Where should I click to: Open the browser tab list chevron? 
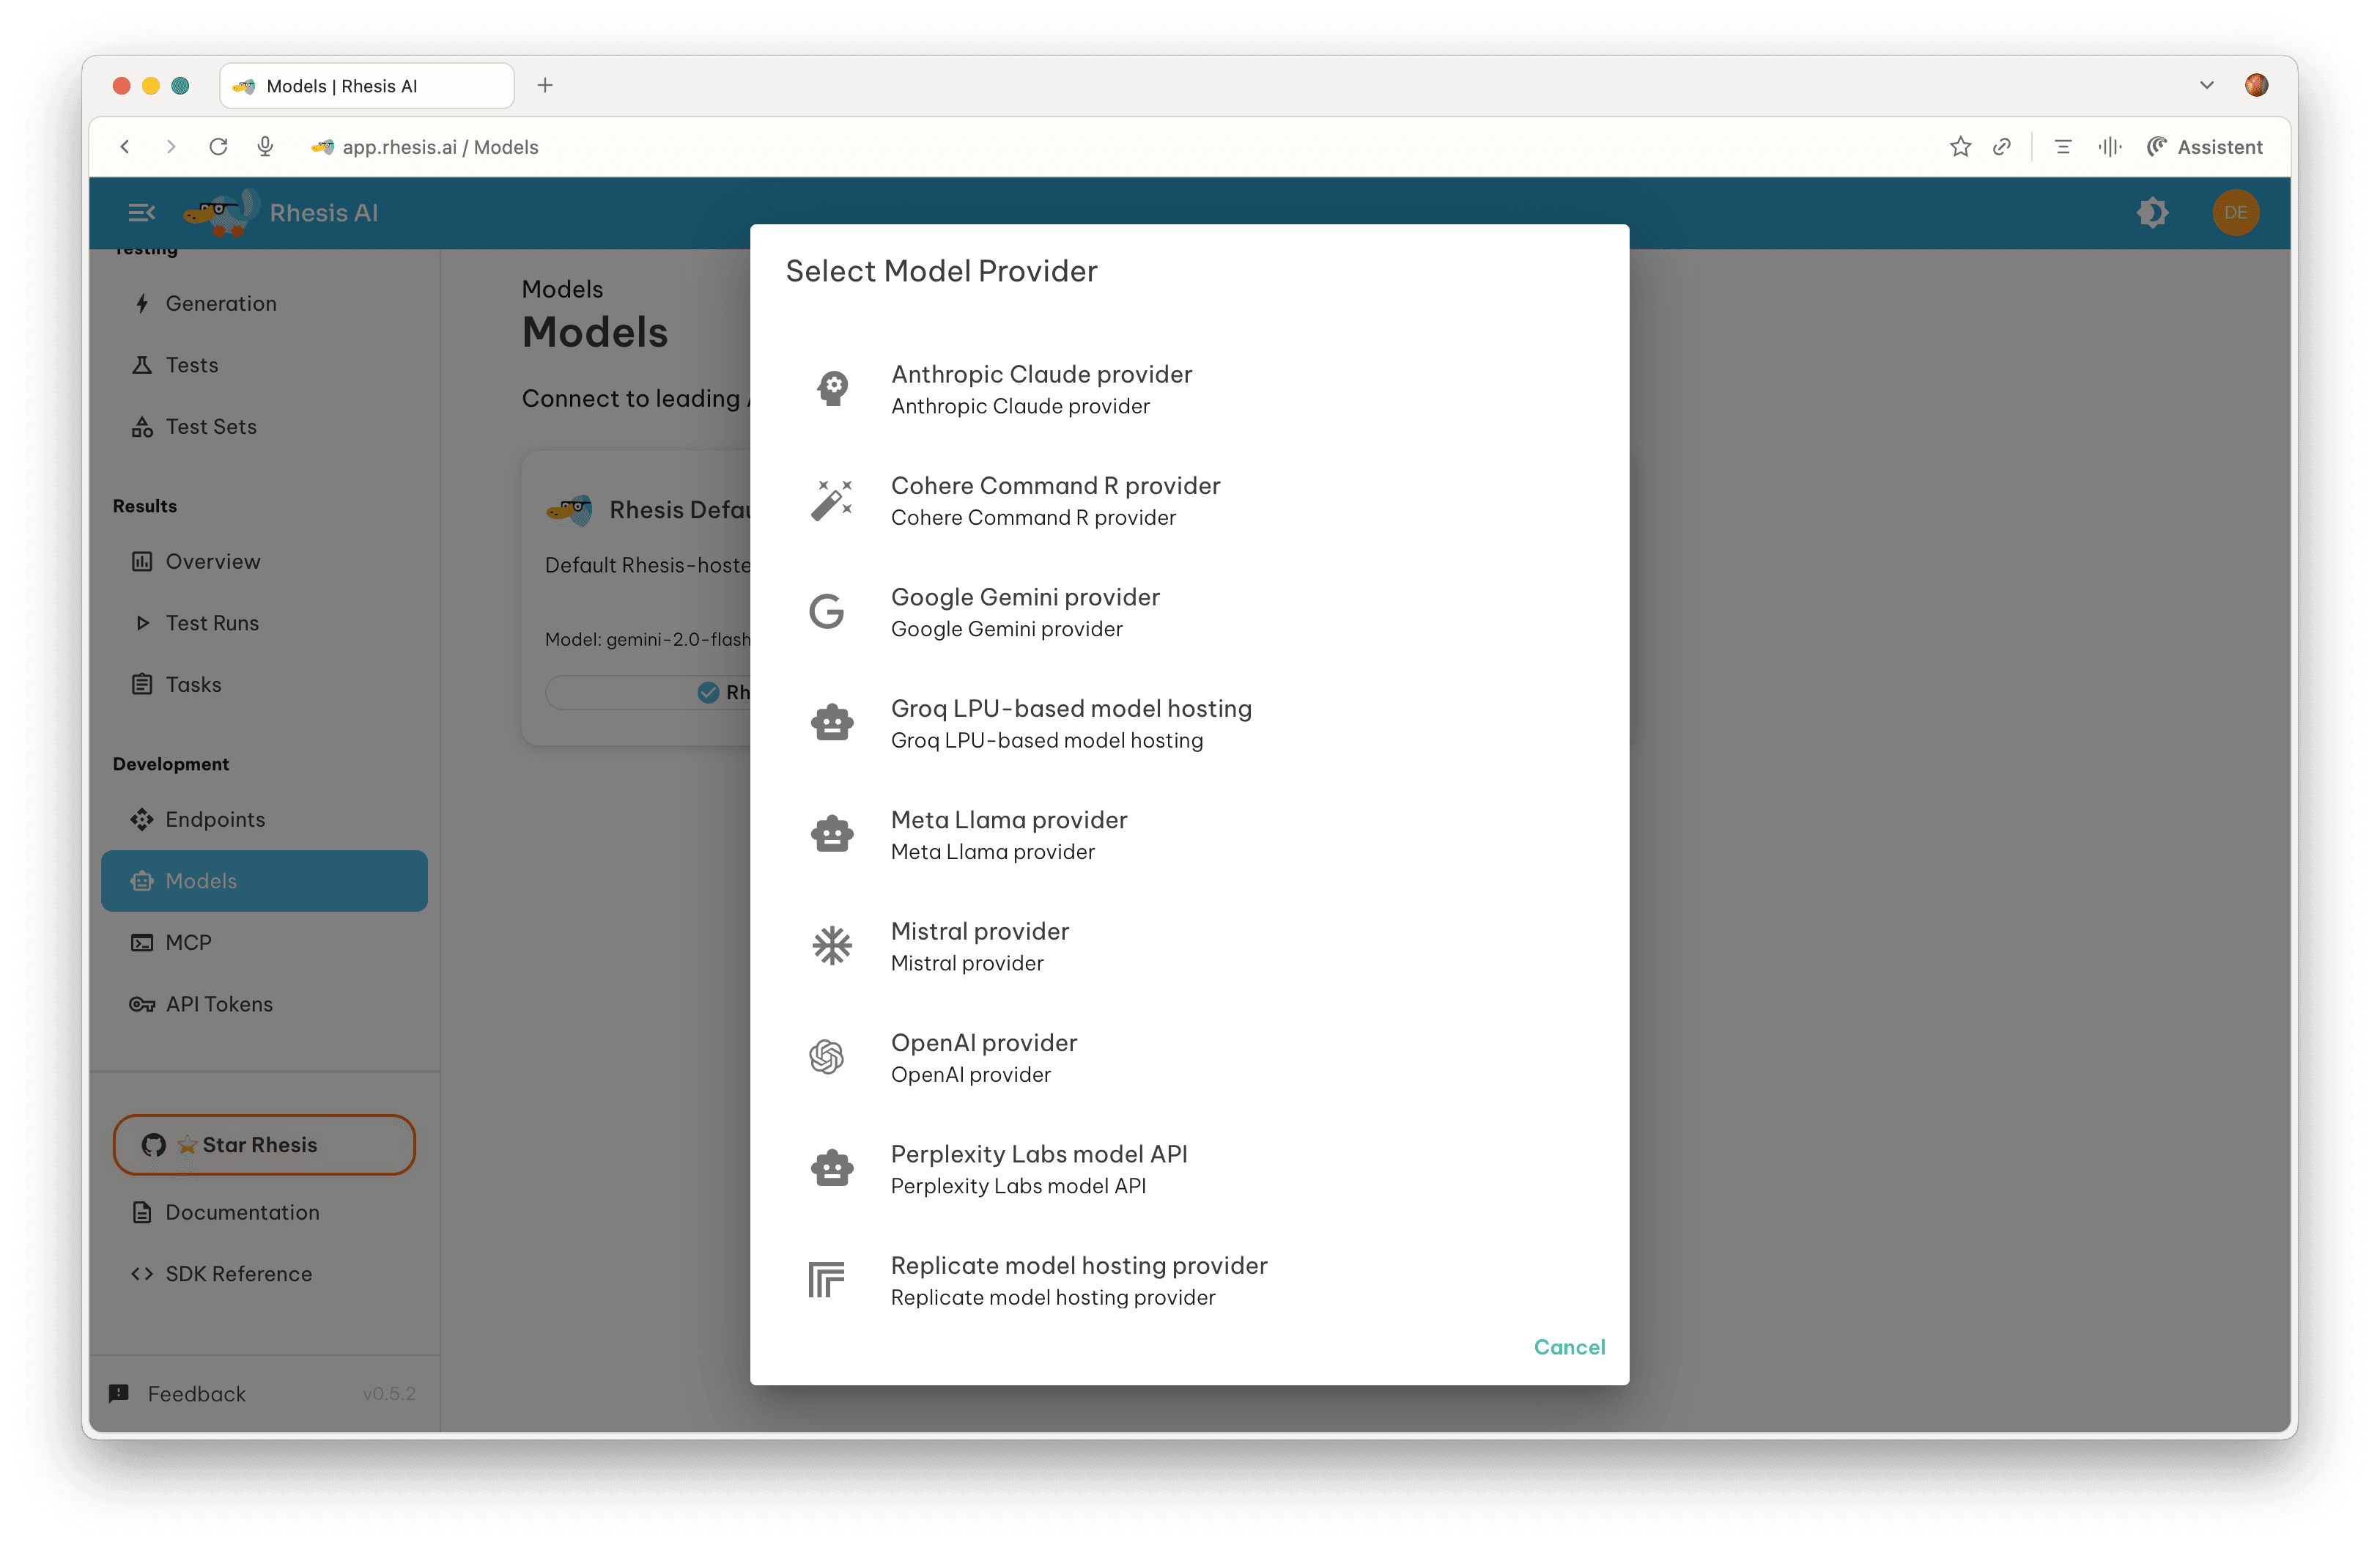[2206, 86]
